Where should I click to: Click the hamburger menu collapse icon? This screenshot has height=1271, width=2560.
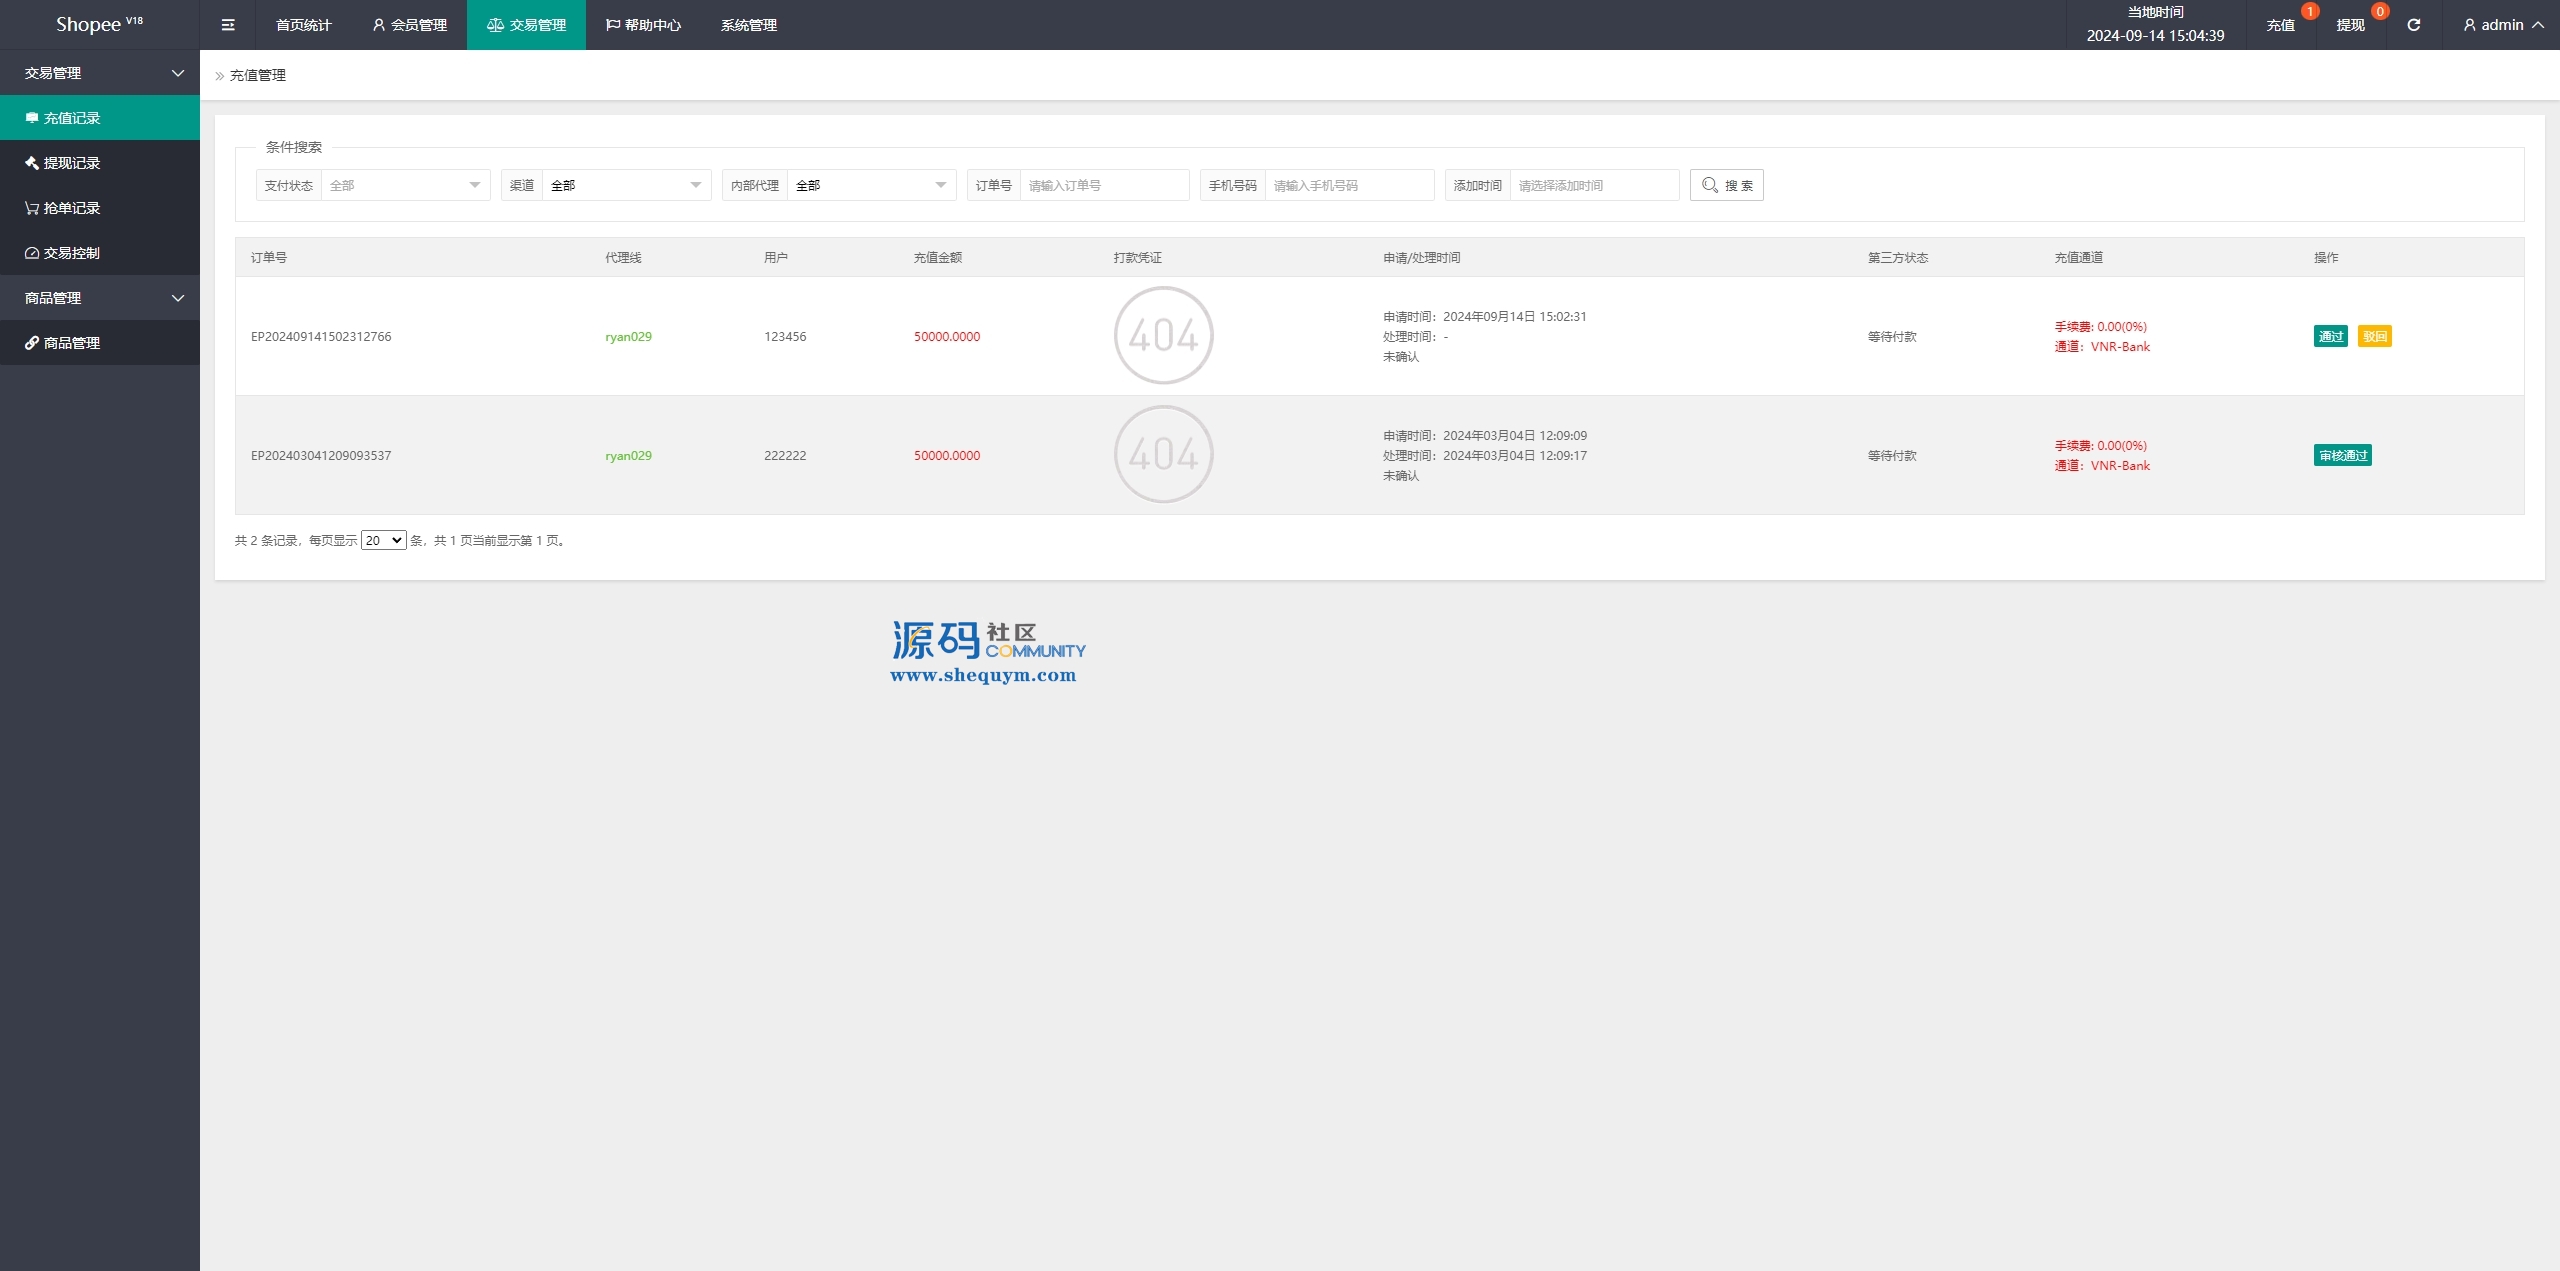tap(228, 25)
